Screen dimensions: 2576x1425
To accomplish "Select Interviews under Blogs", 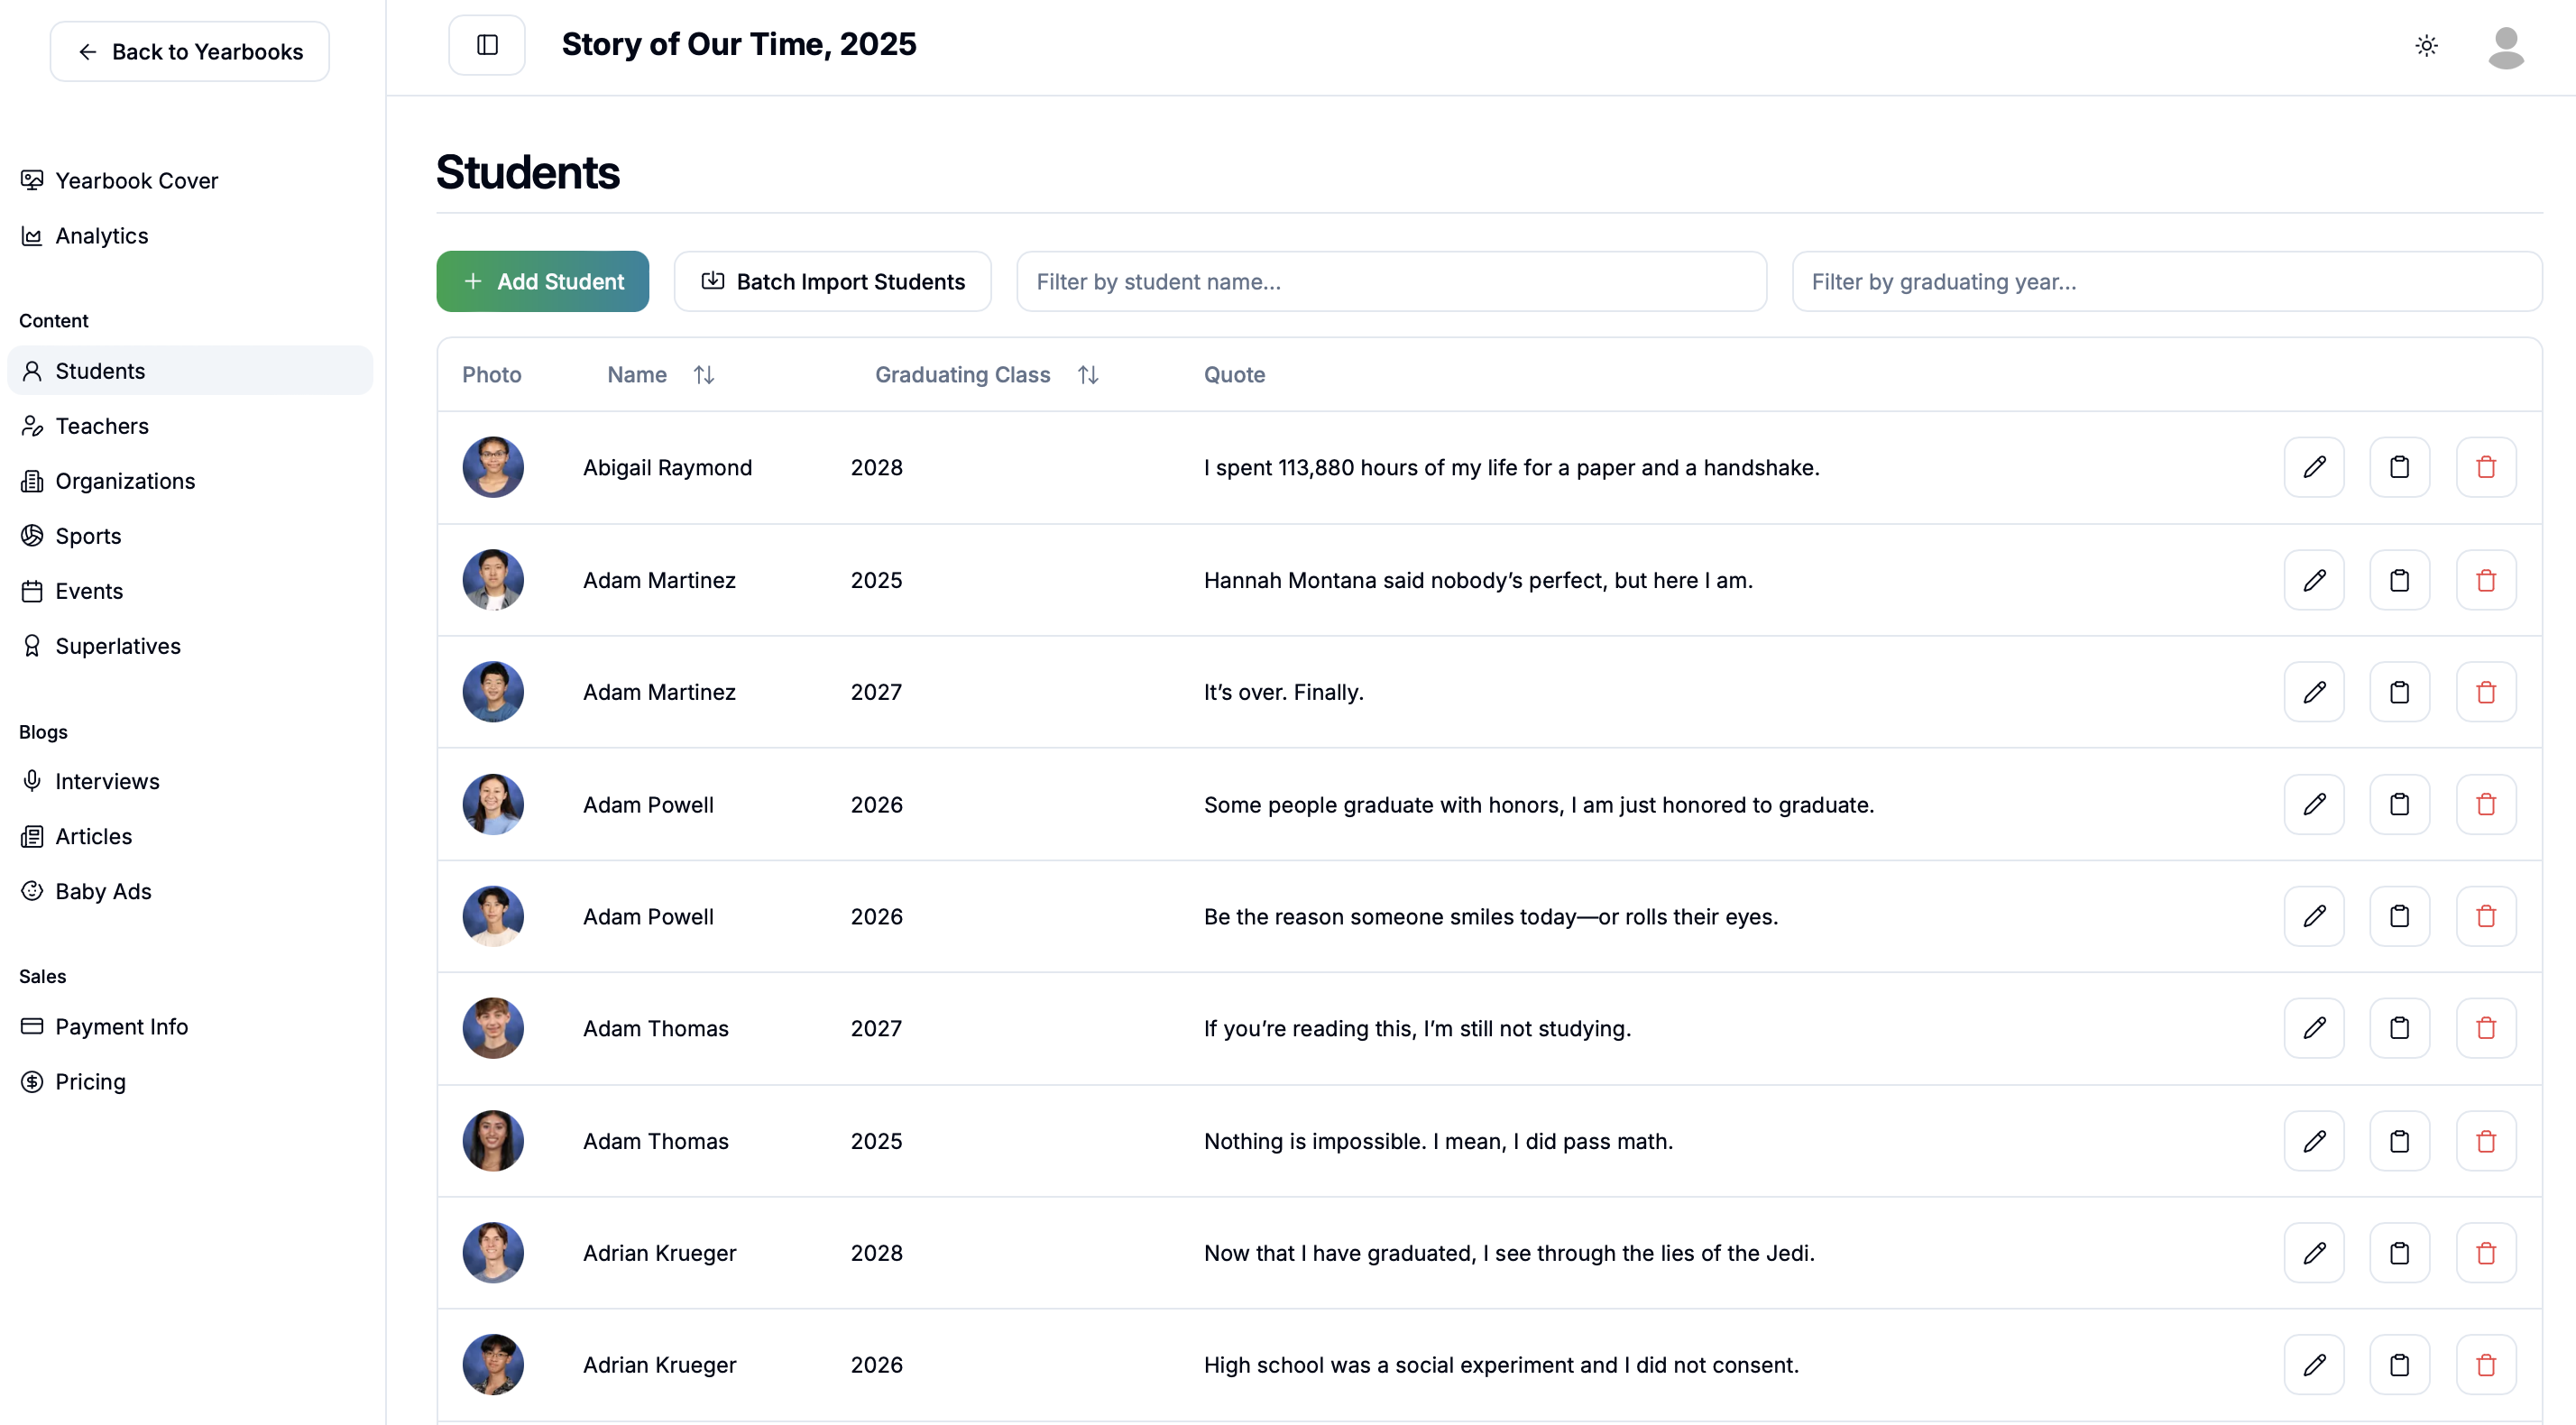I will 107,781.
